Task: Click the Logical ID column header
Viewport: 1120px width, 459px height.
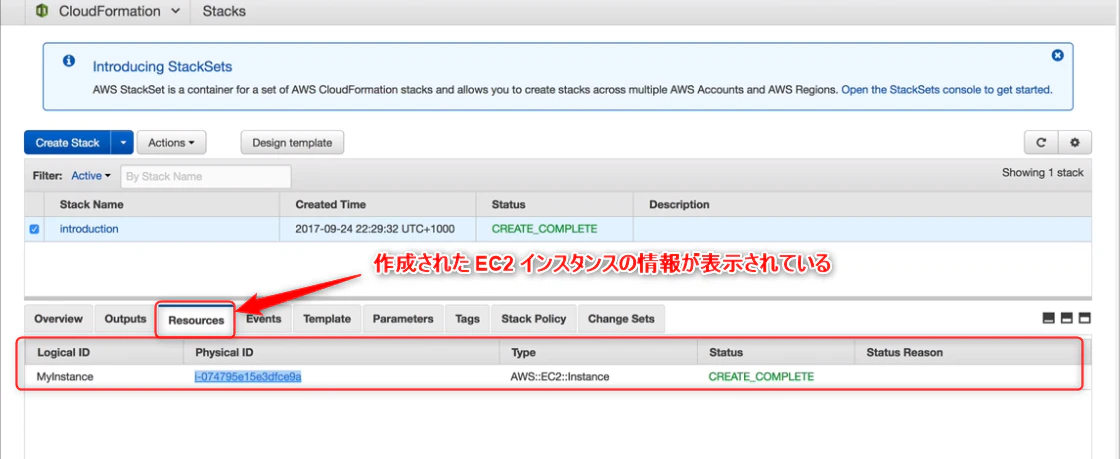Action: tap(64, 353)
